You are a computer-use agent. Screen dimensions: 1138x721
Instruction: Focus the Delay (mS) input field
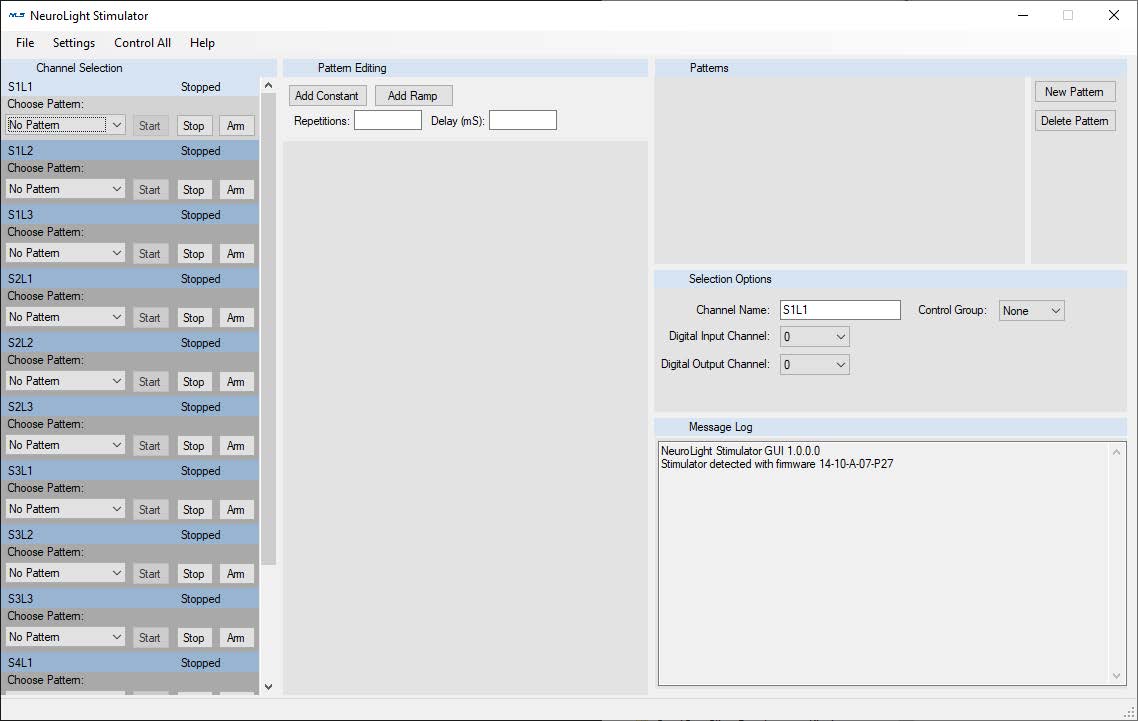523,120
